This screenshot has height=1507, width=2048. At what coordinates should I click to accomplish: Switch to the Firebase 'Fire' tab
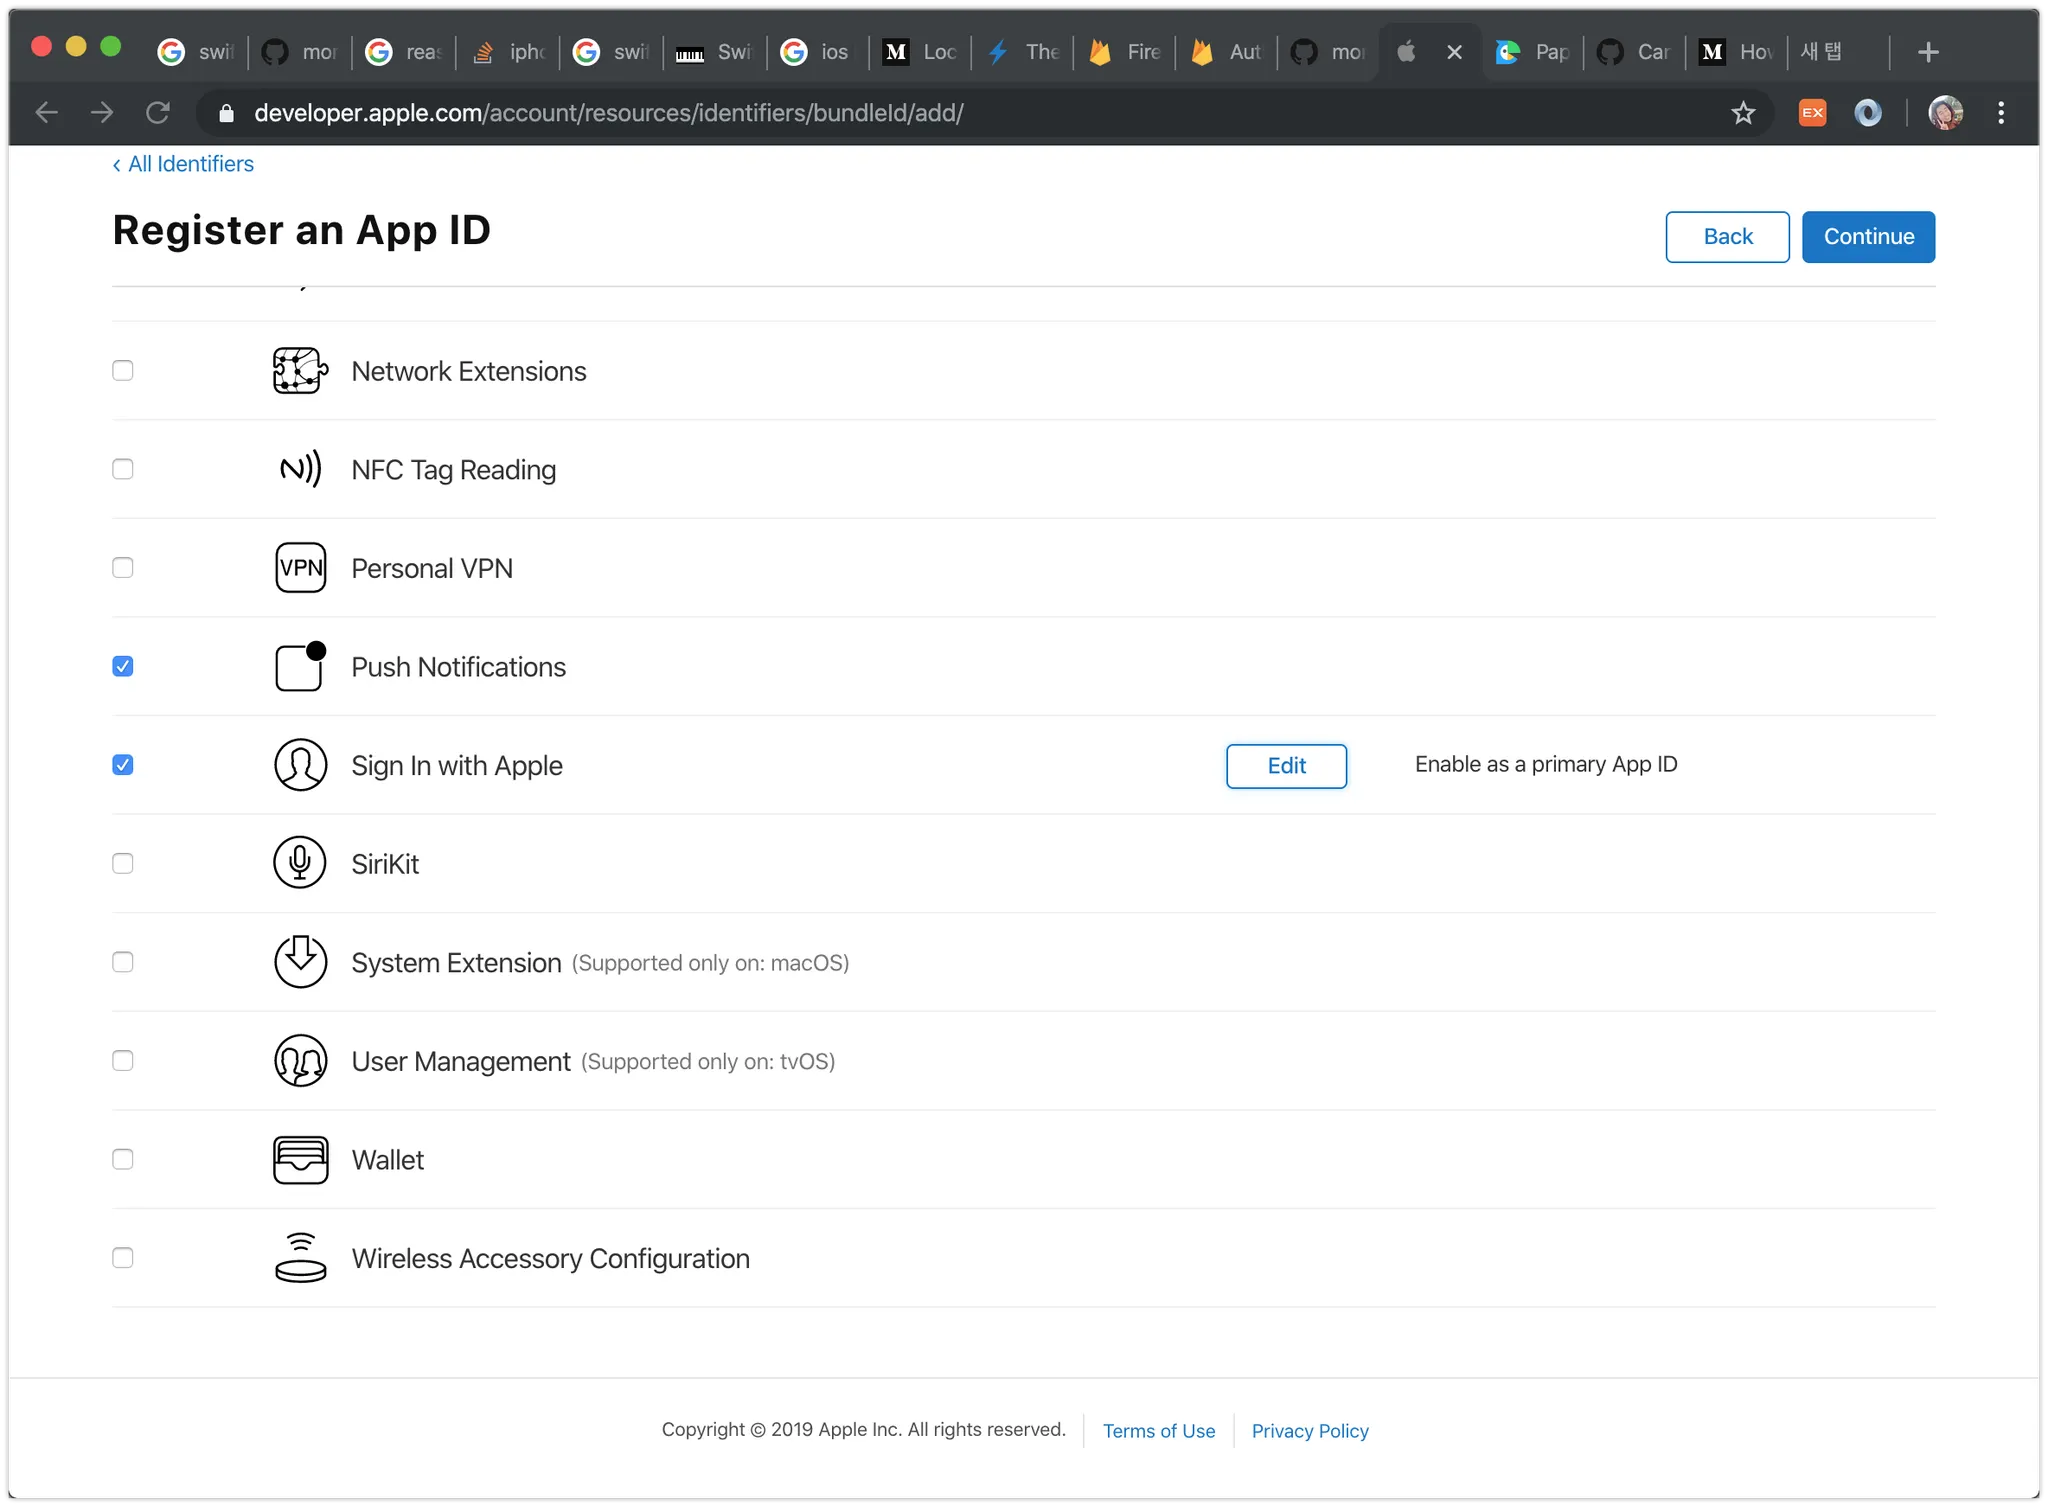1125,52
